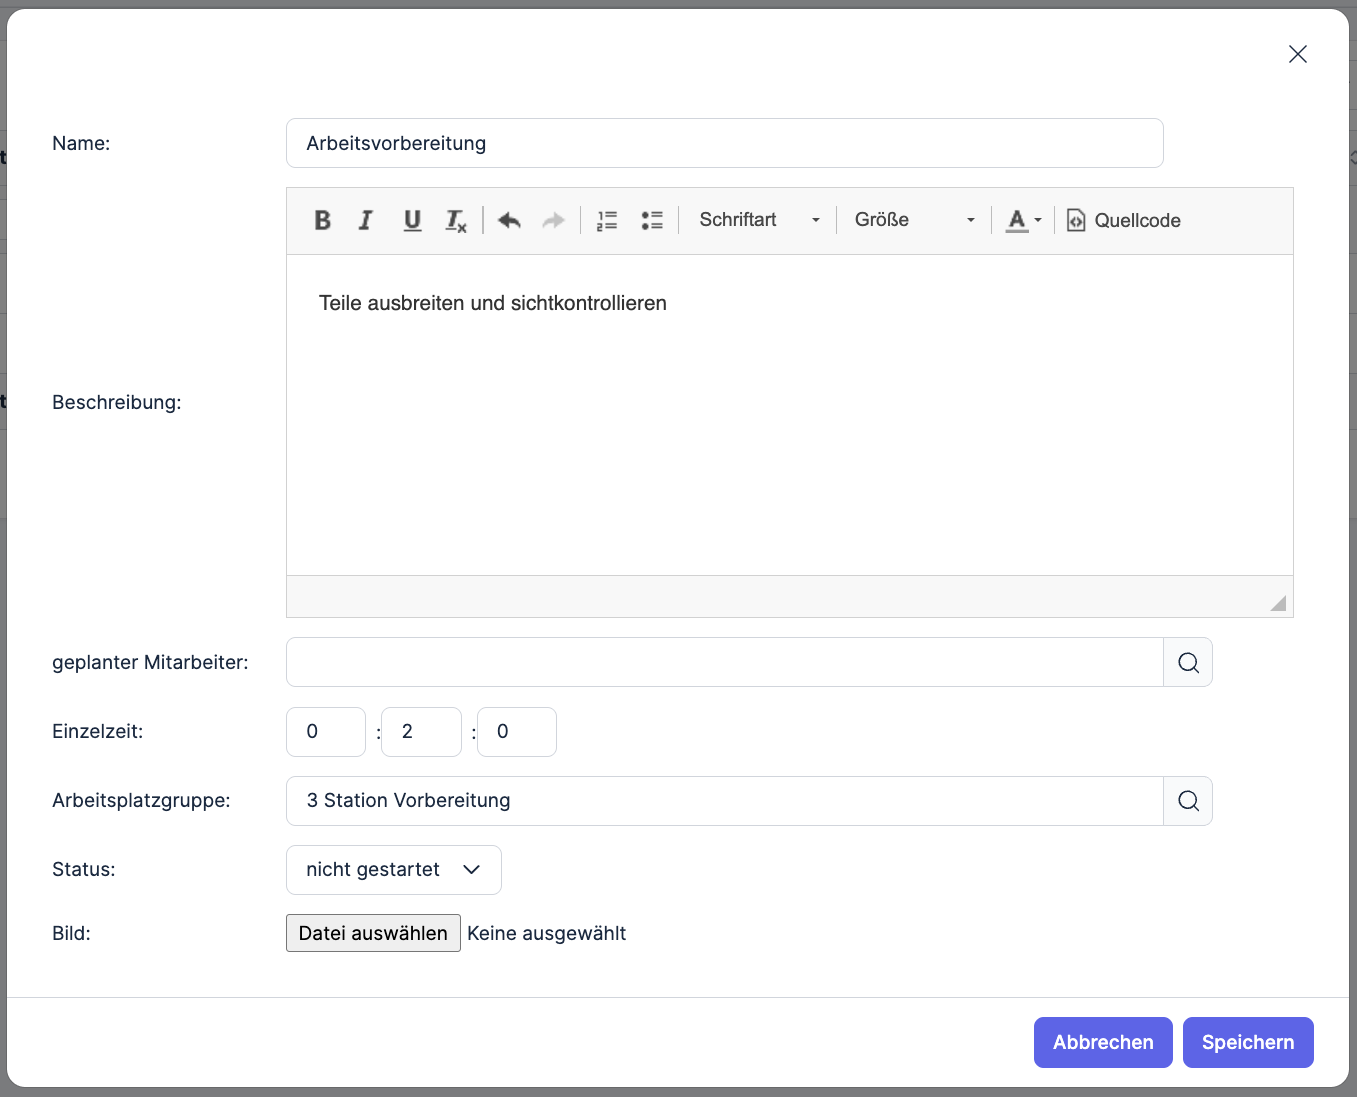Image resolution: width=1357 pixels, height=1097 pixels.
Task: Click the Datei auswählen button
Action: (373, 933)
